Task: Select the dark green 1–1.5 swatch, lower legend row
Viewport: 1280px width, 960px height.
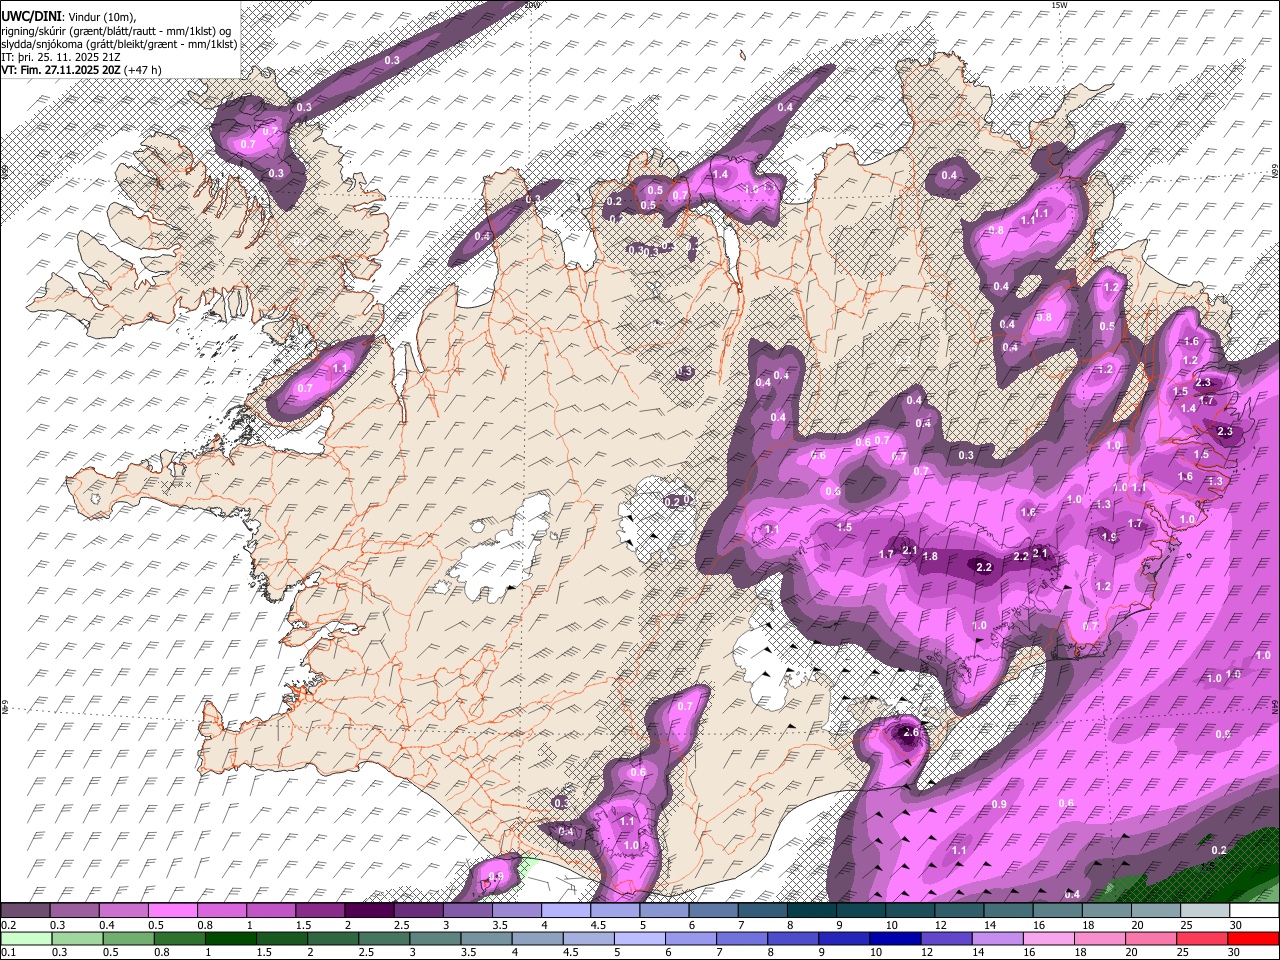Action: [230, 938]
